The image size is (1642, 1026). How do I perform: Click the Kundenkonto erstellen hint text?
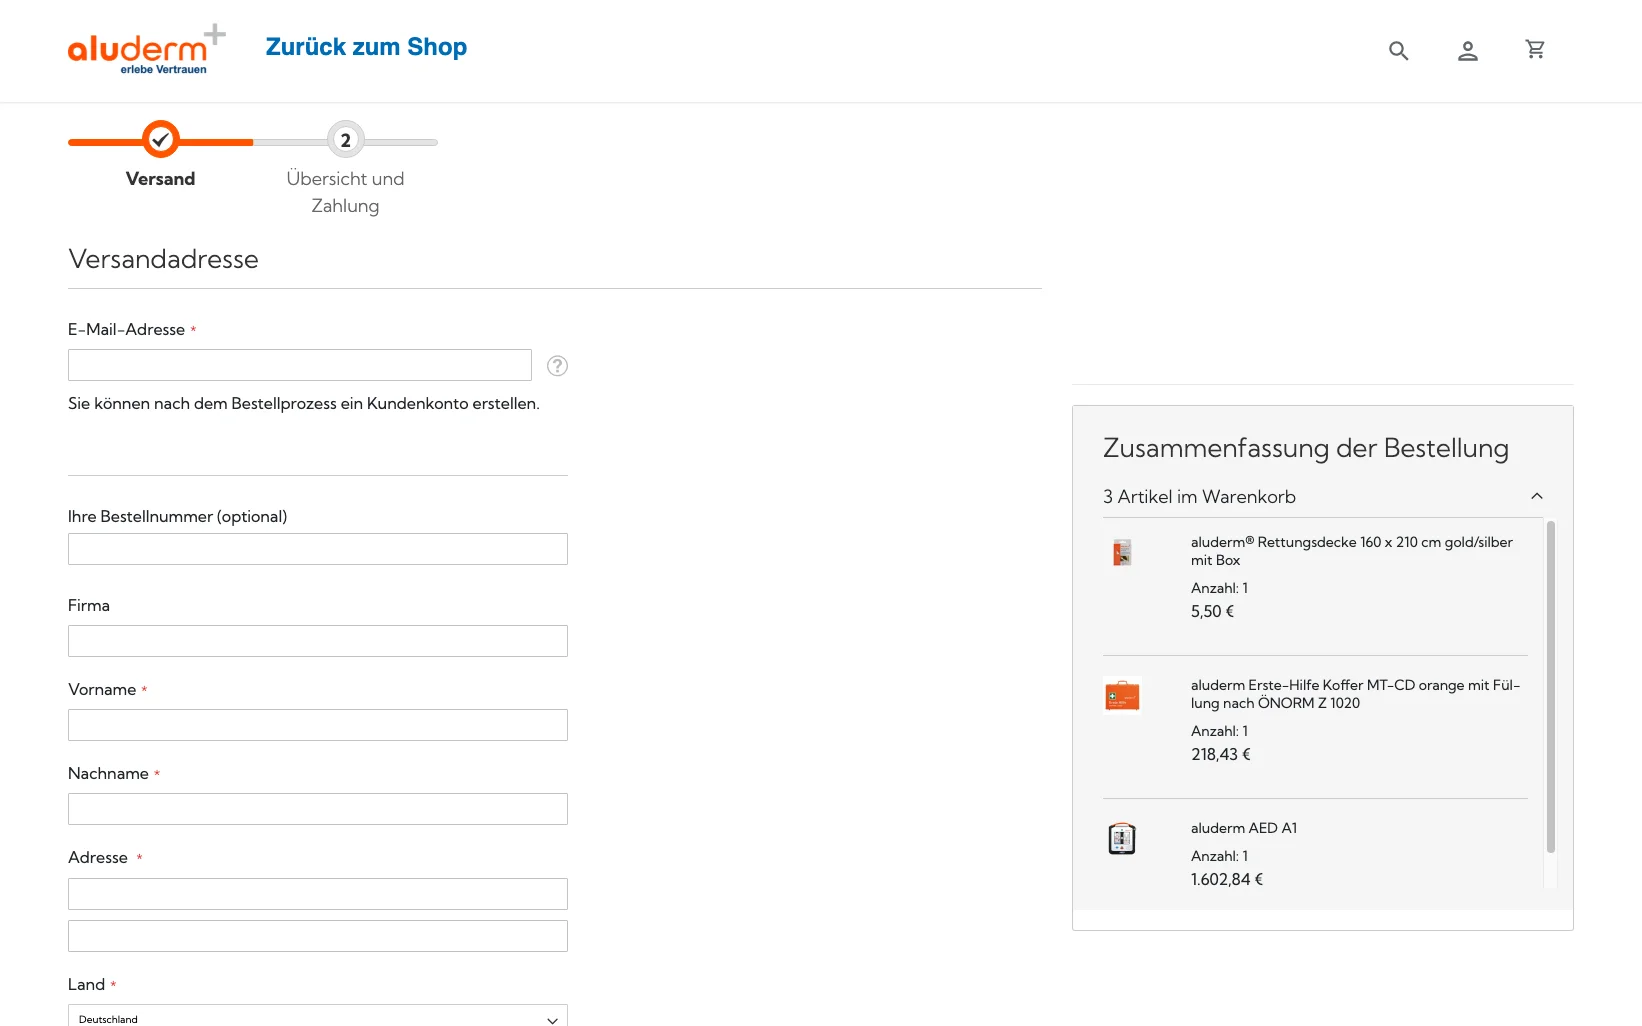304,404
